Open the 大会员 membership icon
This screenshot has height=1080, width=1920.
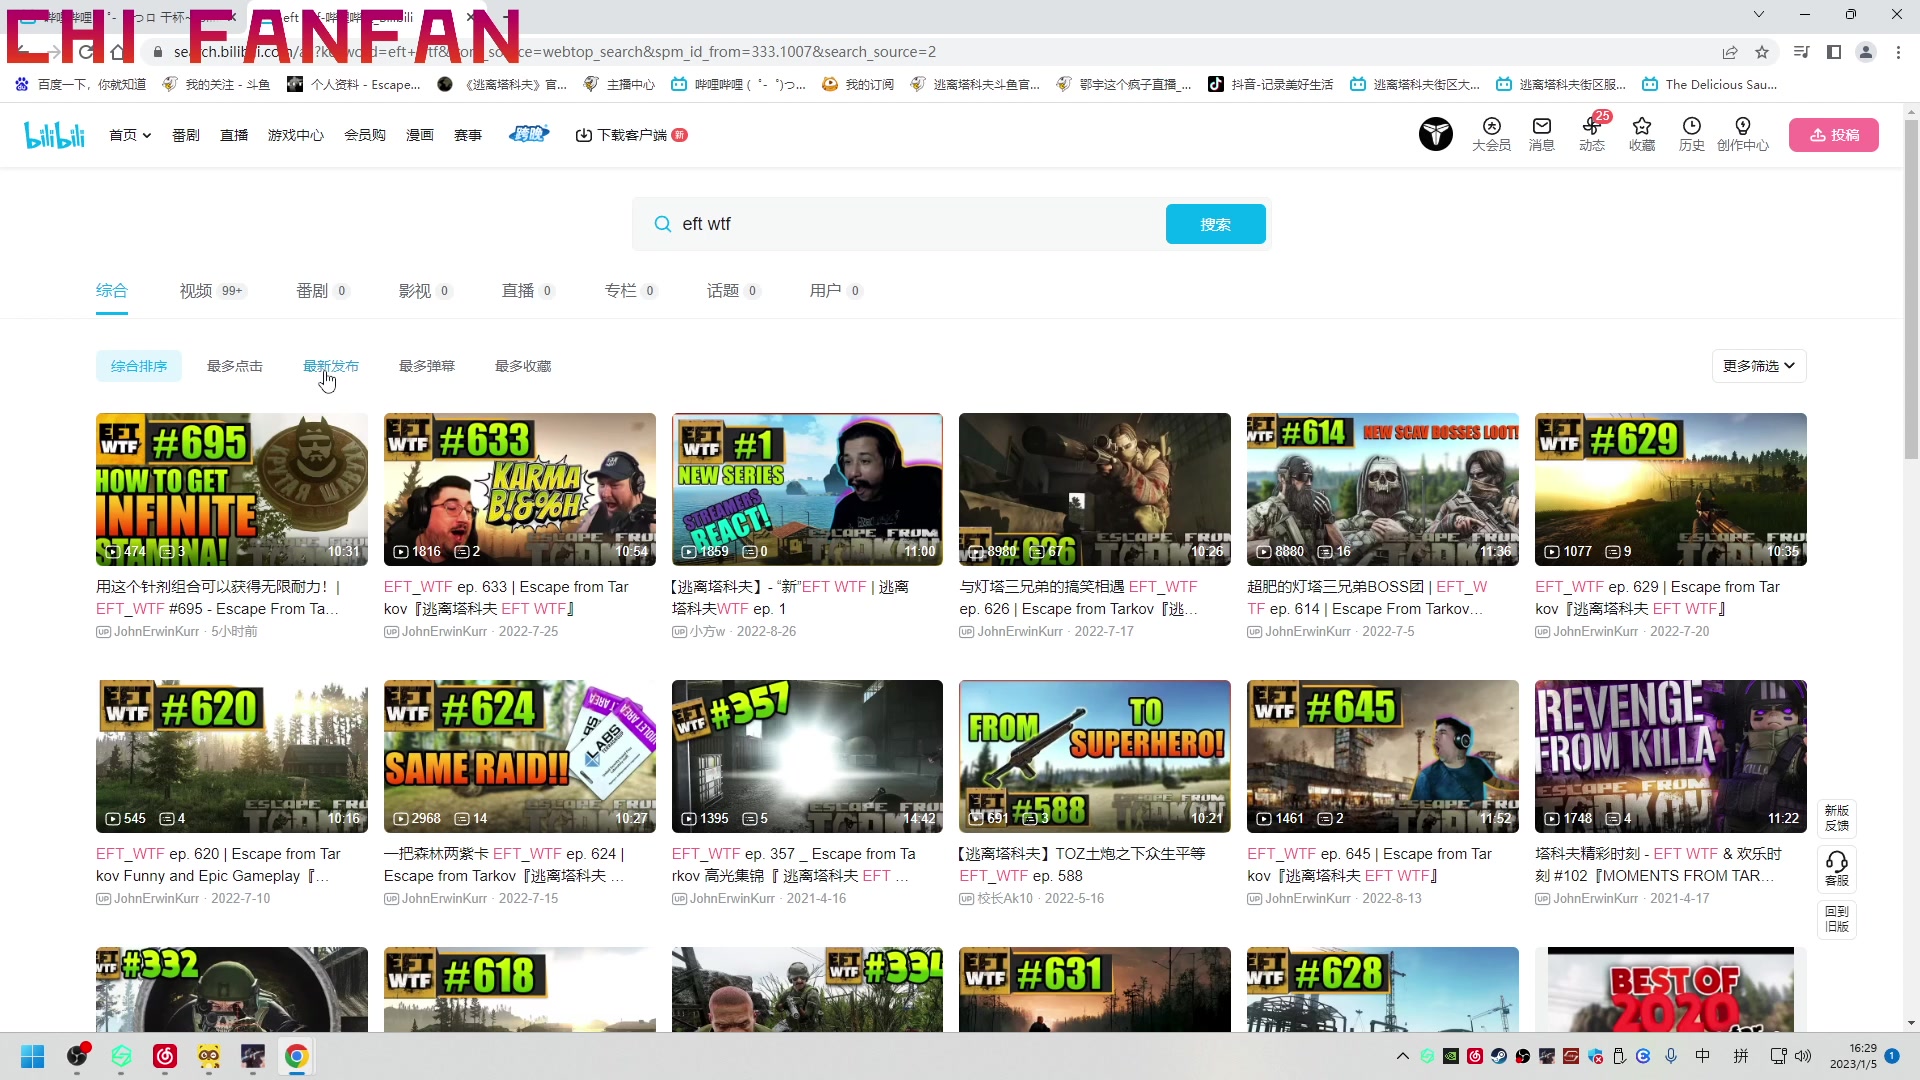[x=1491, y=134]
